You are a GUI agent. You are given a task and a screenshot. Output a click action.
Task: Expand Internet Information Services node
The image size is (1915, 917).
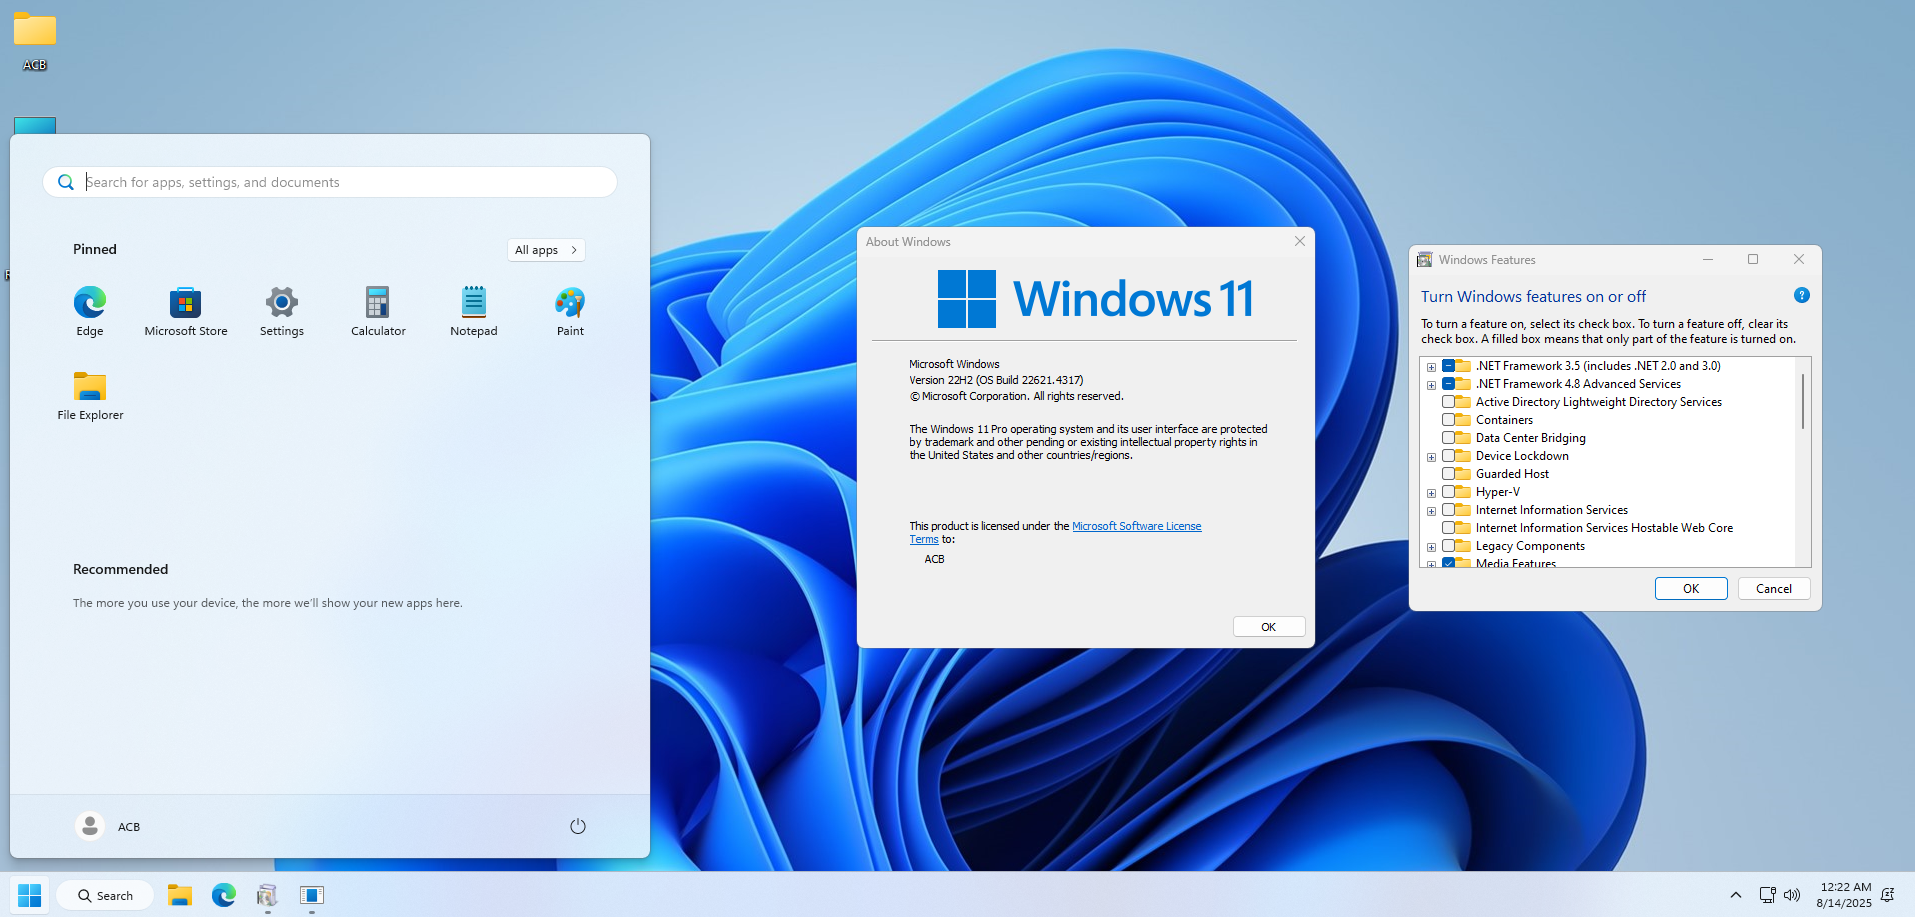(1431, 511)
